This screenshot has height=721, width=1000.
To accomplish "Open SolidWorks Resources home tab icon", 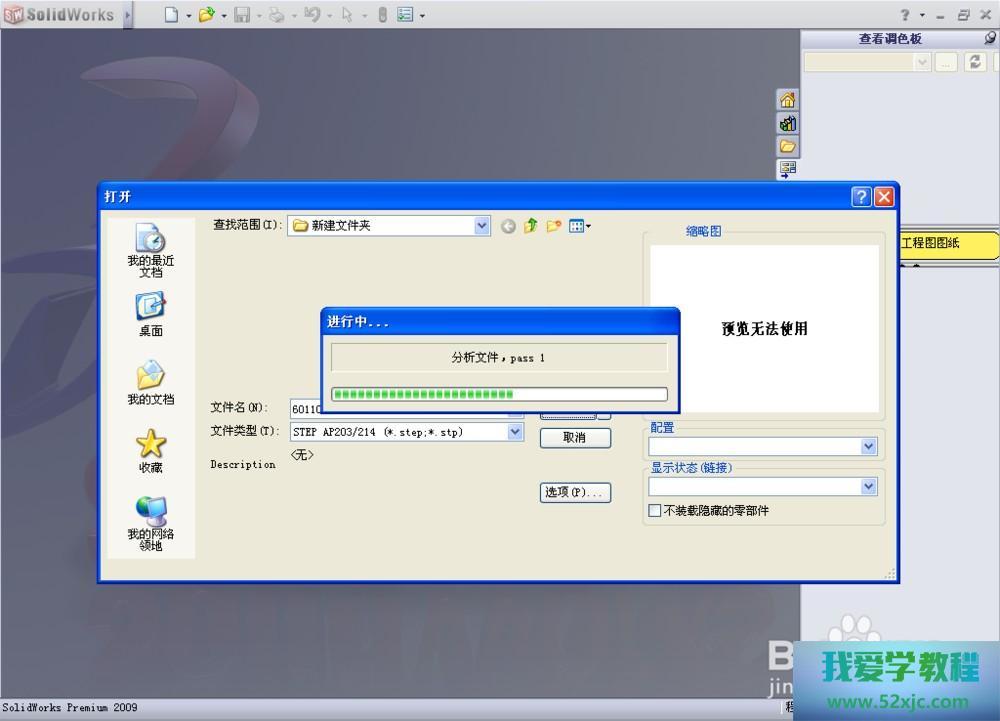I will click(788, 100).
